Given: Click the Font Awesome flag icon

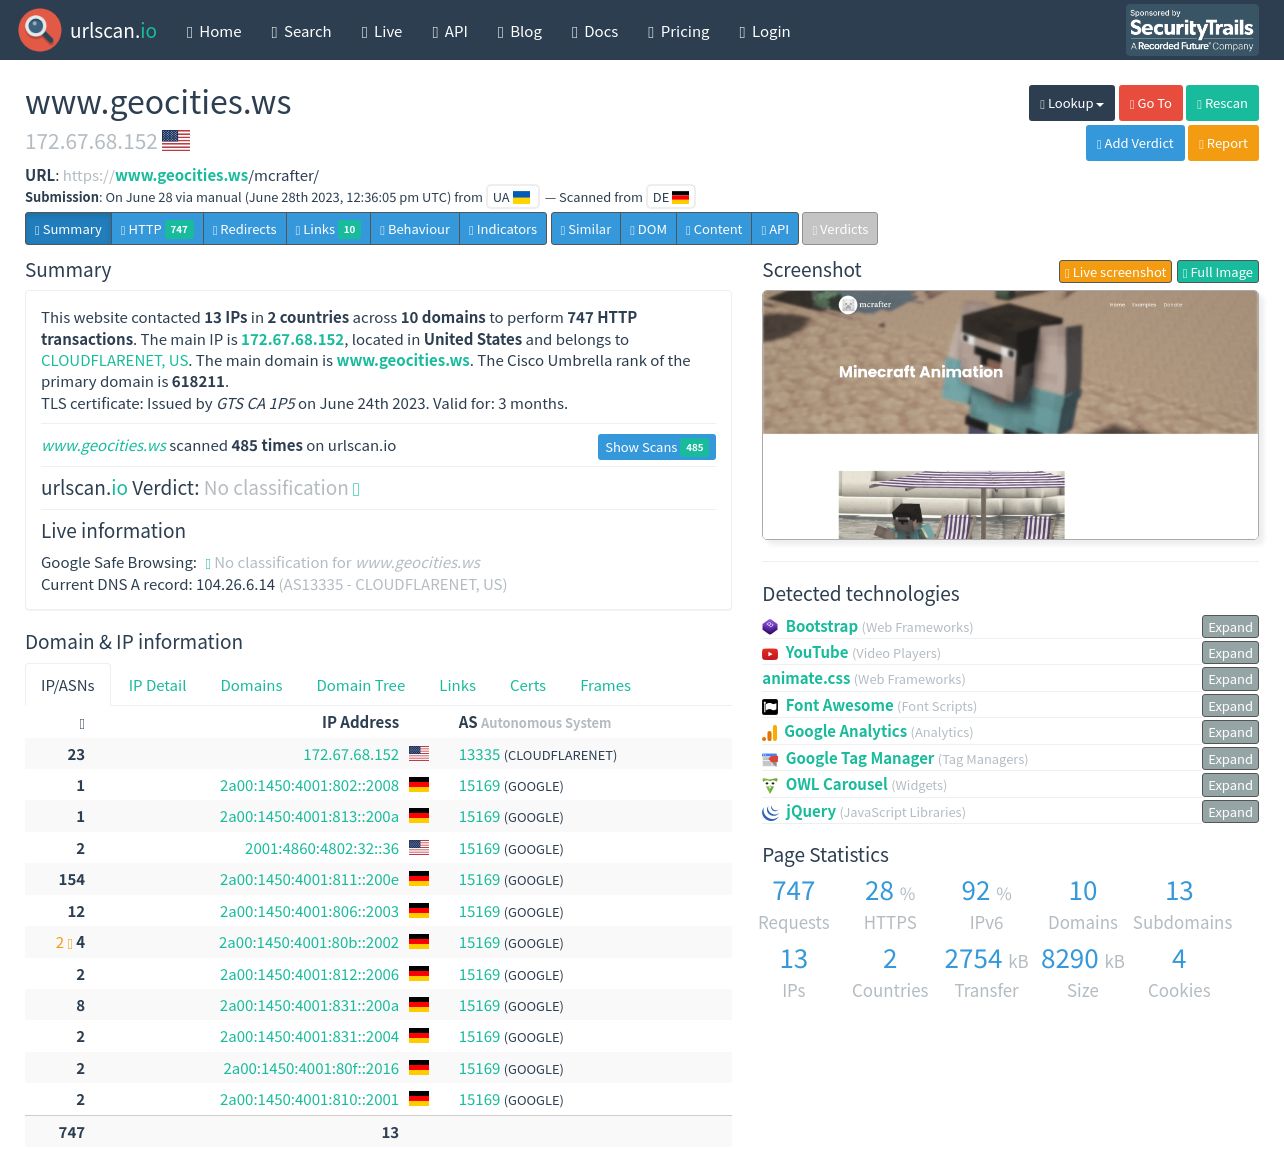Looking at the screenshot, I should click(770, 706).
